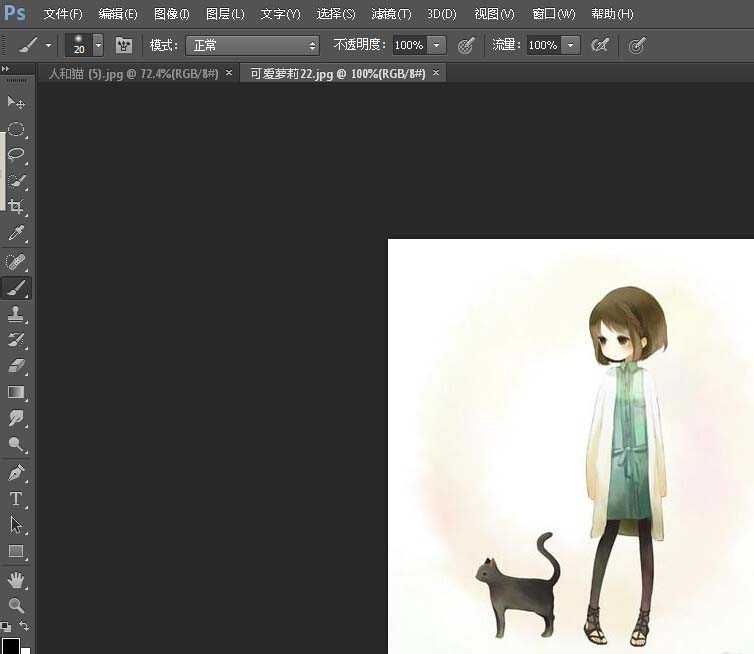The image size is (754, 654).
Task: Select the Eraser tool
Action: coord(16,366)
